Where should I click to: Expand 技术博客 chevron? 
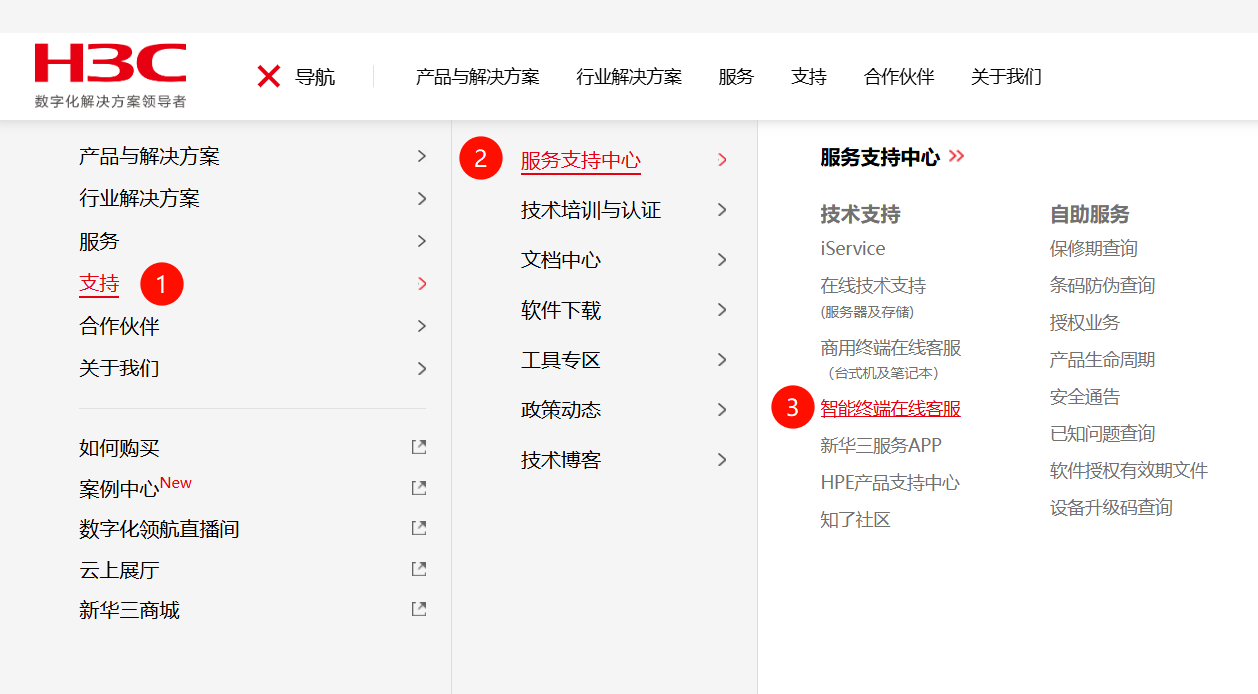[x=722, y=460]
